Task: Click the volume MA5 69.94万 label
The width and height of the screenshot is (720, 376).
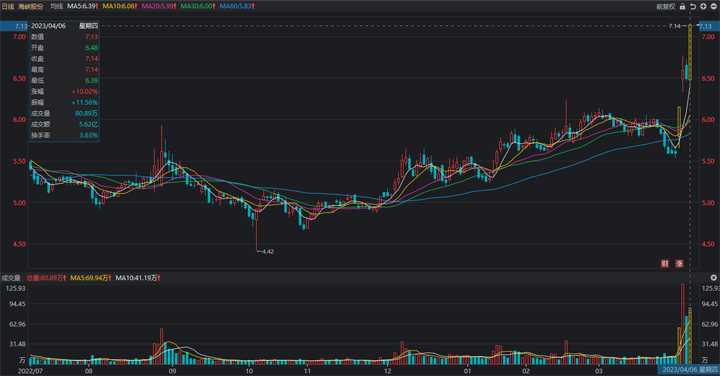Action: tap(91, 278)
